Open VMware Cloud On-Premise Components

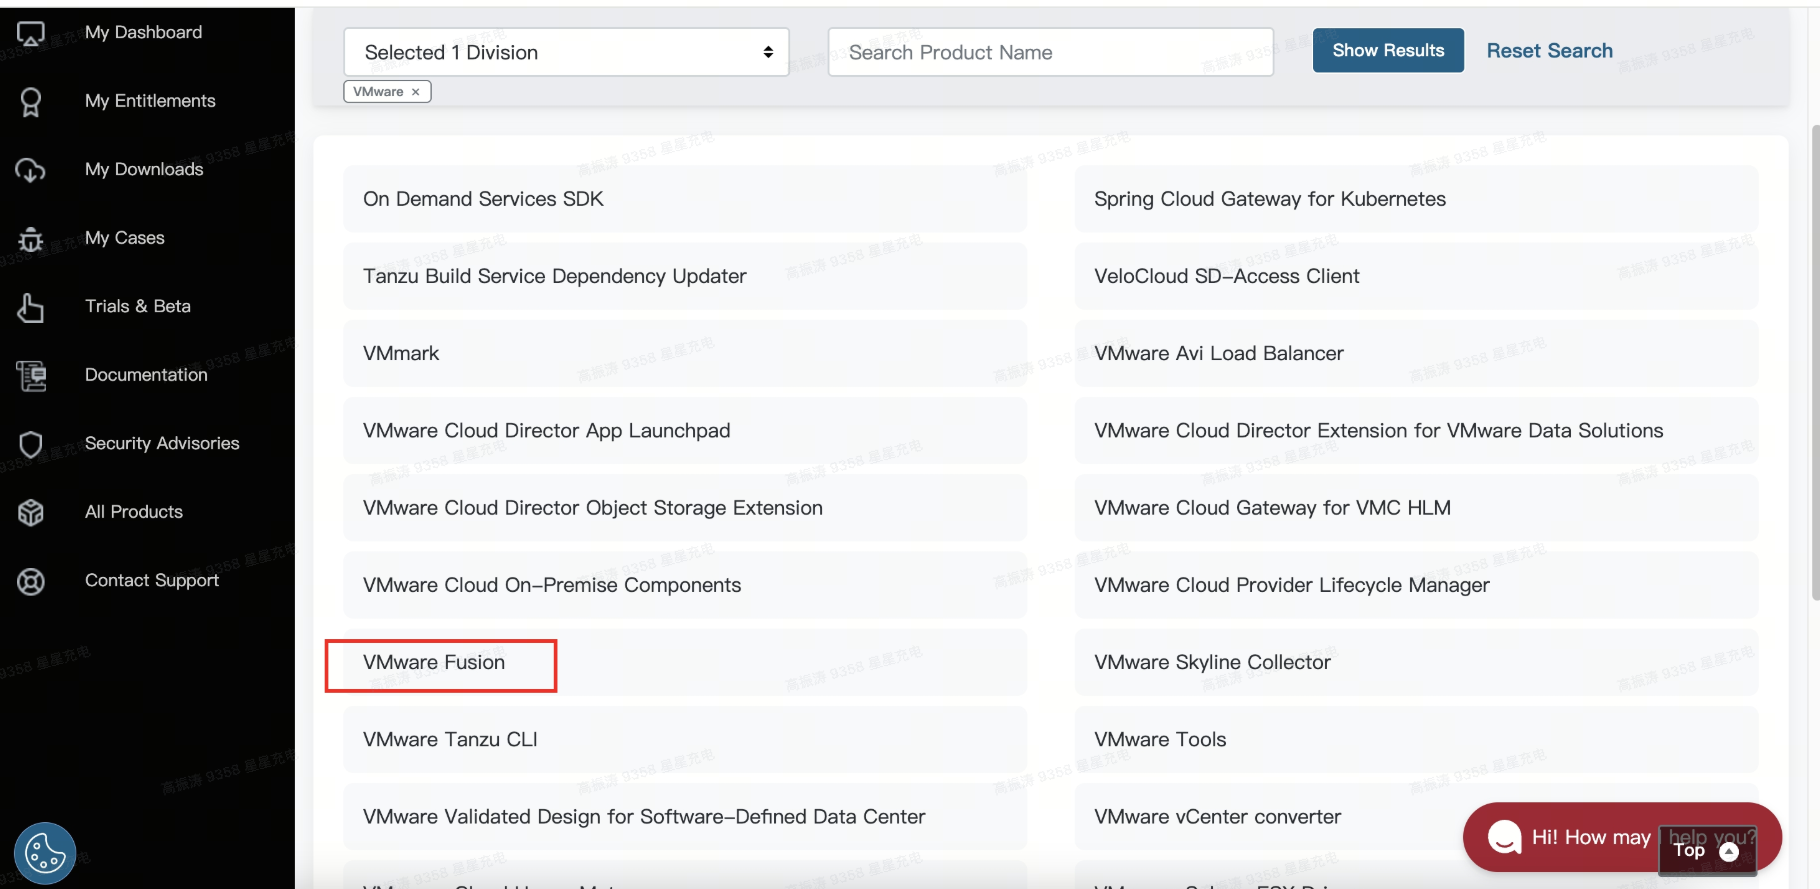pos(685,585)
